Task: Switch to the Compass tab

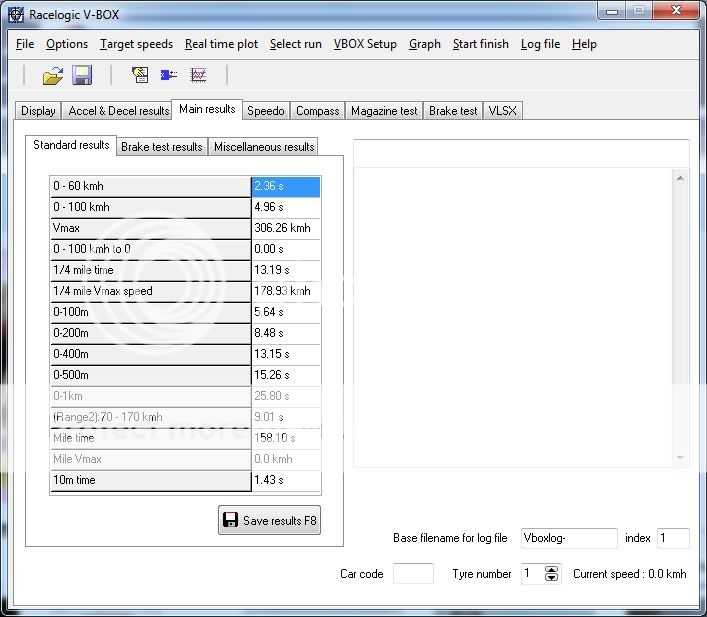Action: pos(317,111)
